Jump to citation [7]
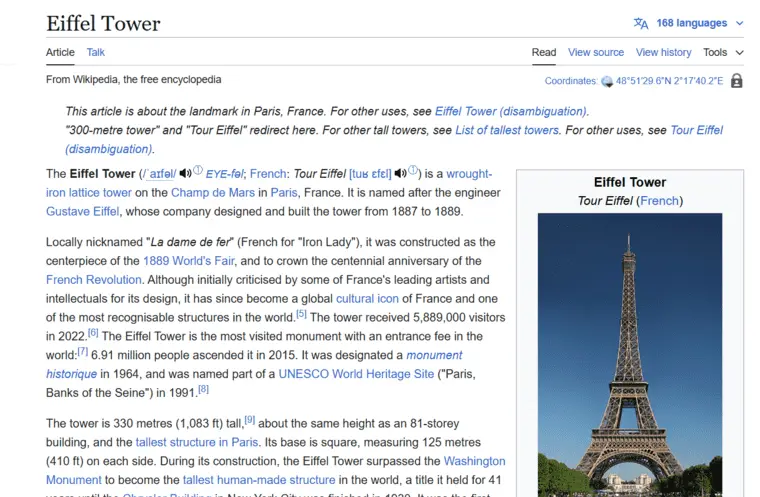The height and width of the screenshot is (497, 760). click(82, 352)
